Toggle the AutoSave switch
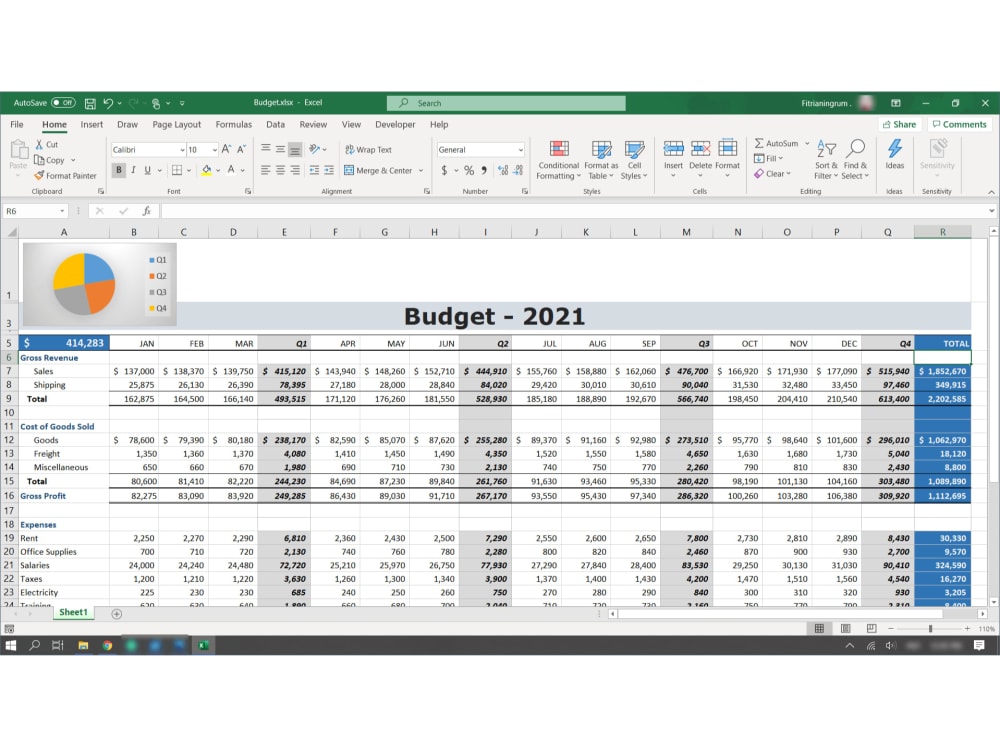Image resolution: width=1000 pixels, height=750 pixels. (x=63, y=103)
